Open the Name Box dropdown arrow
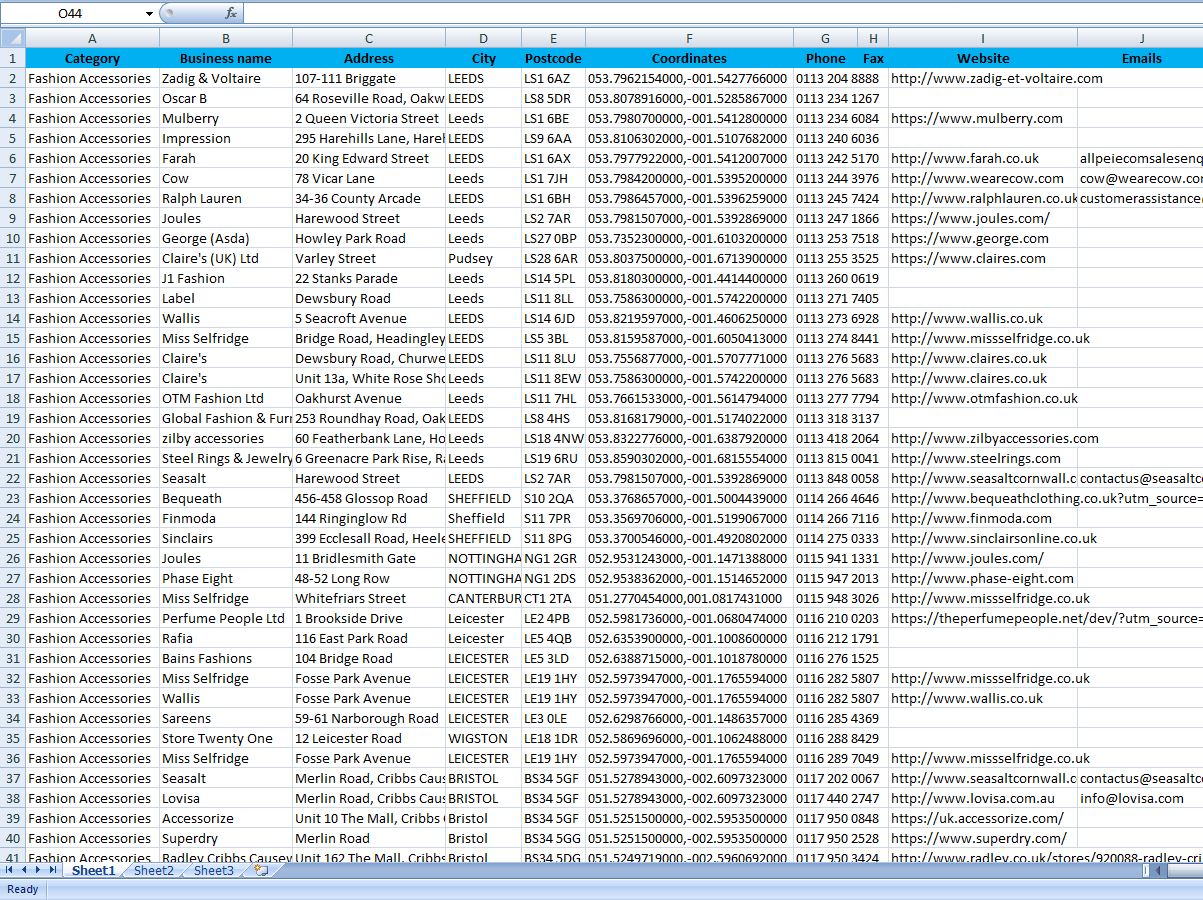 tap(149, 13)
